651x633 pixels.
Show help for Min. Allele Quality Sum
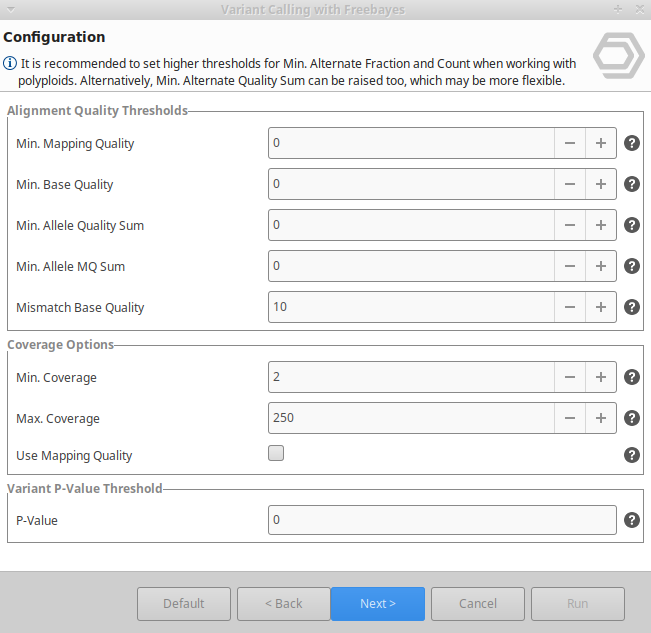(x=631, y=225)
